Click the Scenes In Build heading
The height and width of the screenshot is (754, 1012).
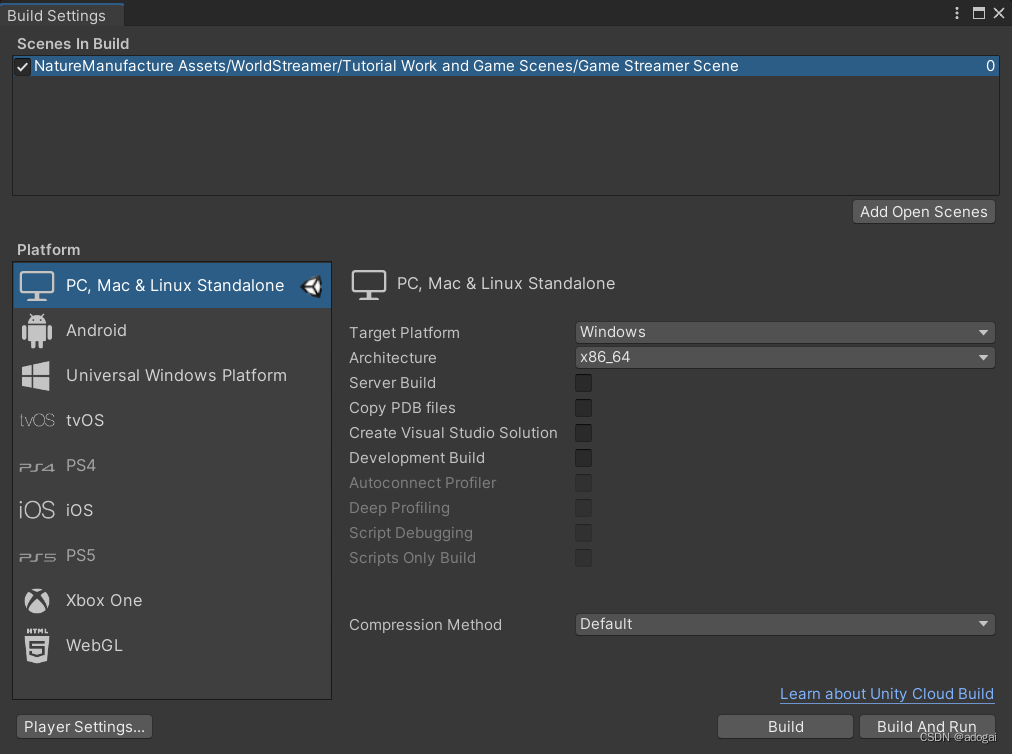[73, 44]
